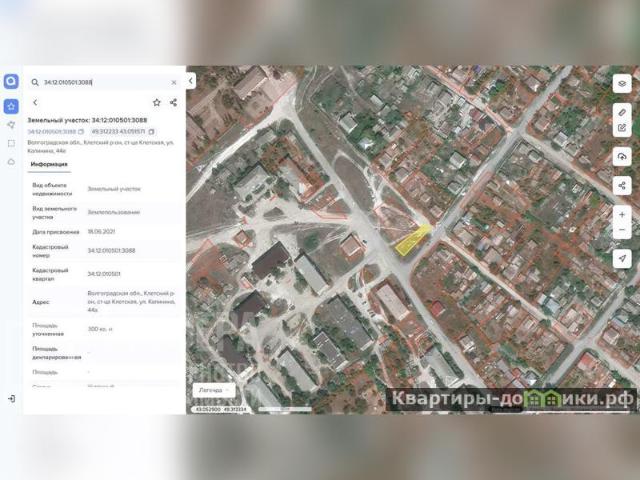
Task: Click the Земельный участок title heading
Action: [x=87, y=120]
